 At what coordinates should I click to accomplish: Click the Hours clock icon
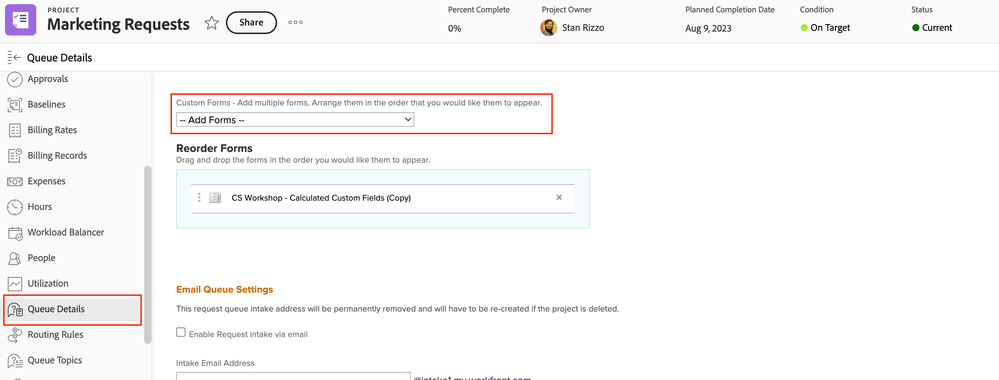pyautogui.click(x=15, y=207)
